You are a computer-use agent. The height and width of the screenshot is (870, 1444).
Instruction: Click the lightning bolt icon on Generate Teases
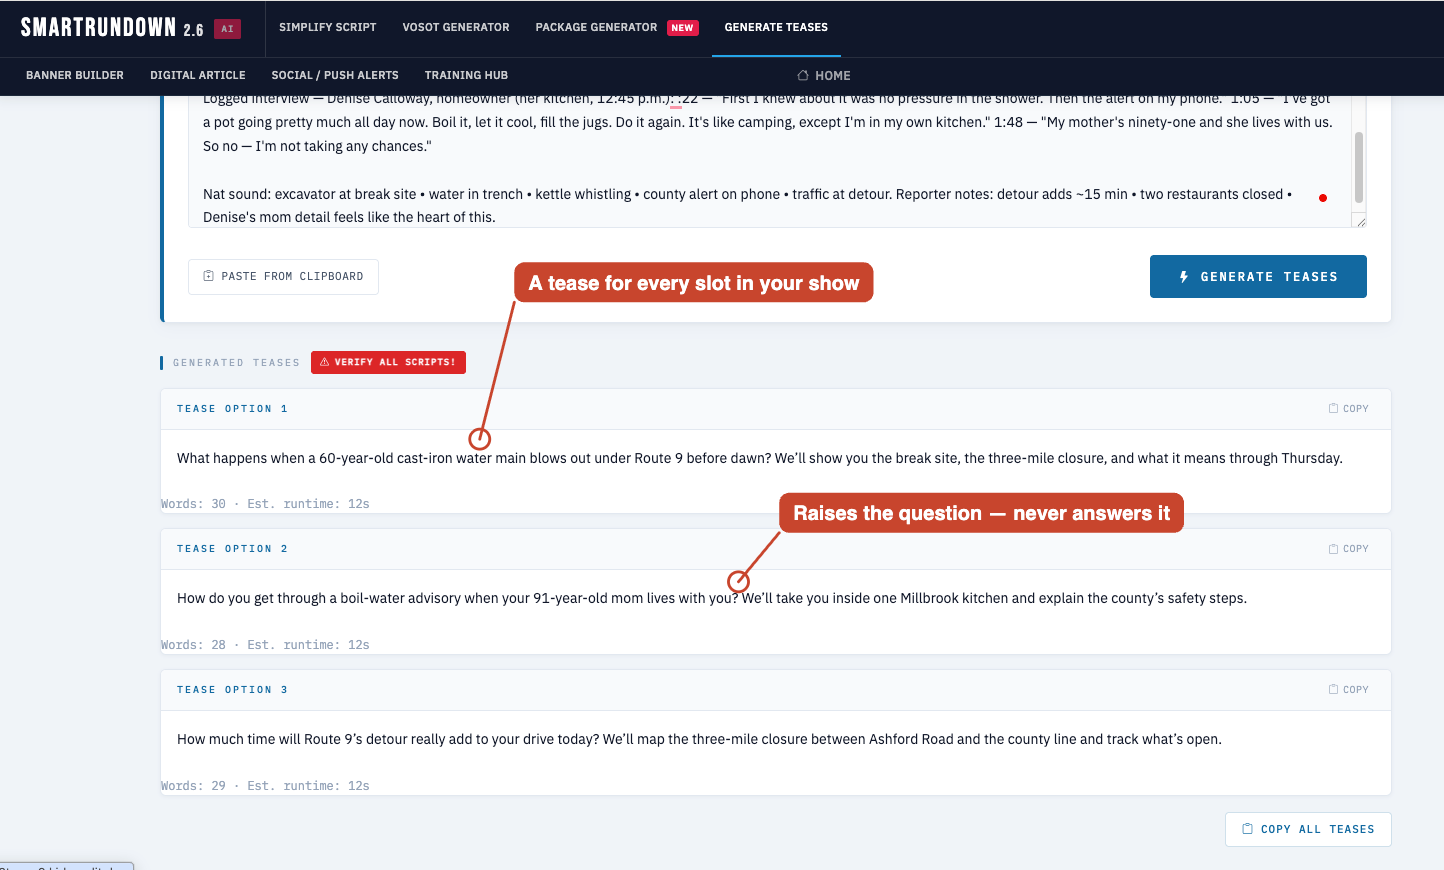pyautogui.click(x=1184, y=277)
